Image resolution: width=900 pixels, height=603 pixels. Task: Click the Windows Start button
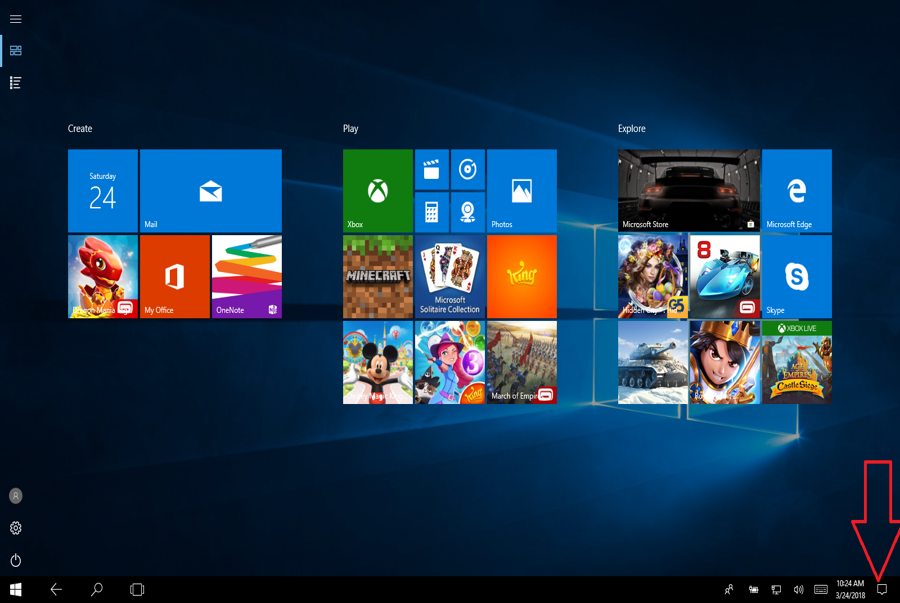[x=15, y=589]
